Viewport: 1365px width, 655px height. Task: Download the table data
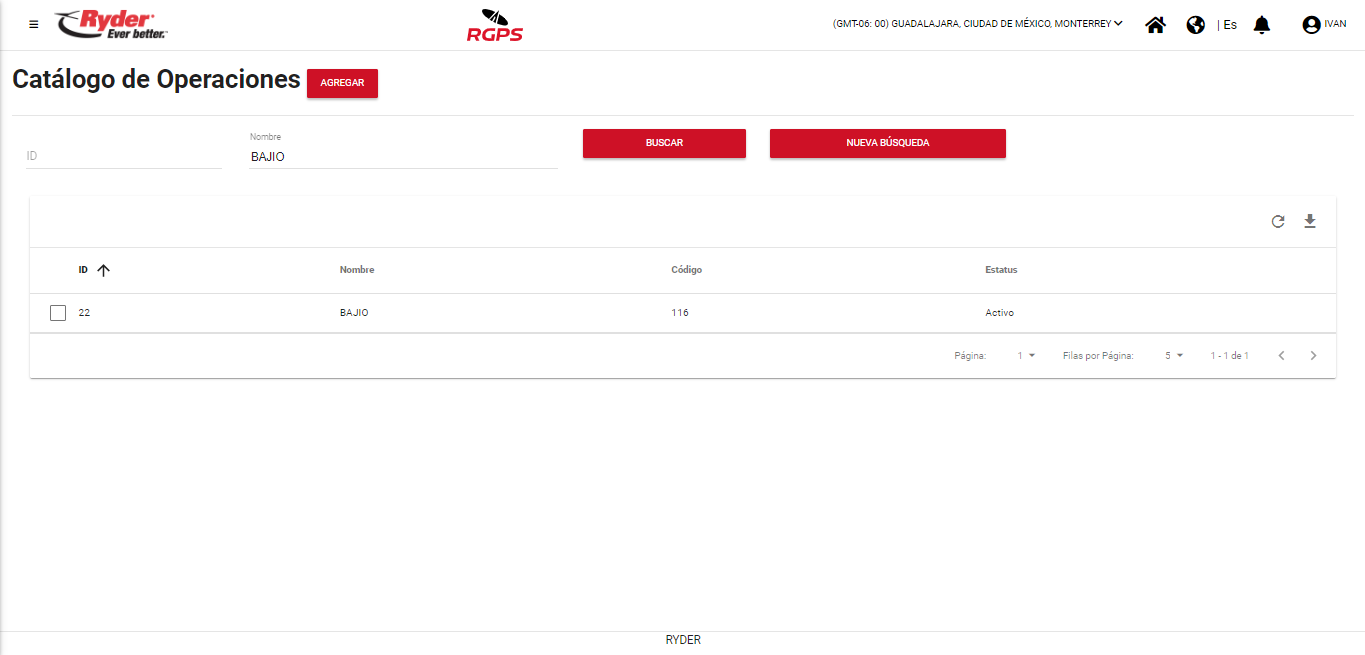coord(1310,221)
